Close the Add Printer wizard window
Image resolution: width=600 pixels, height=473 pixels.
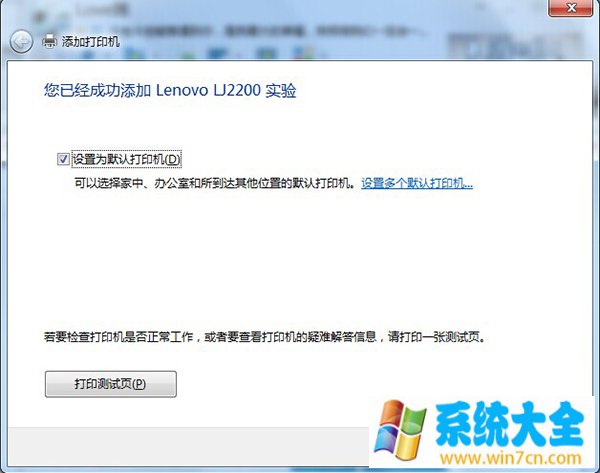[x=571, y=8]
